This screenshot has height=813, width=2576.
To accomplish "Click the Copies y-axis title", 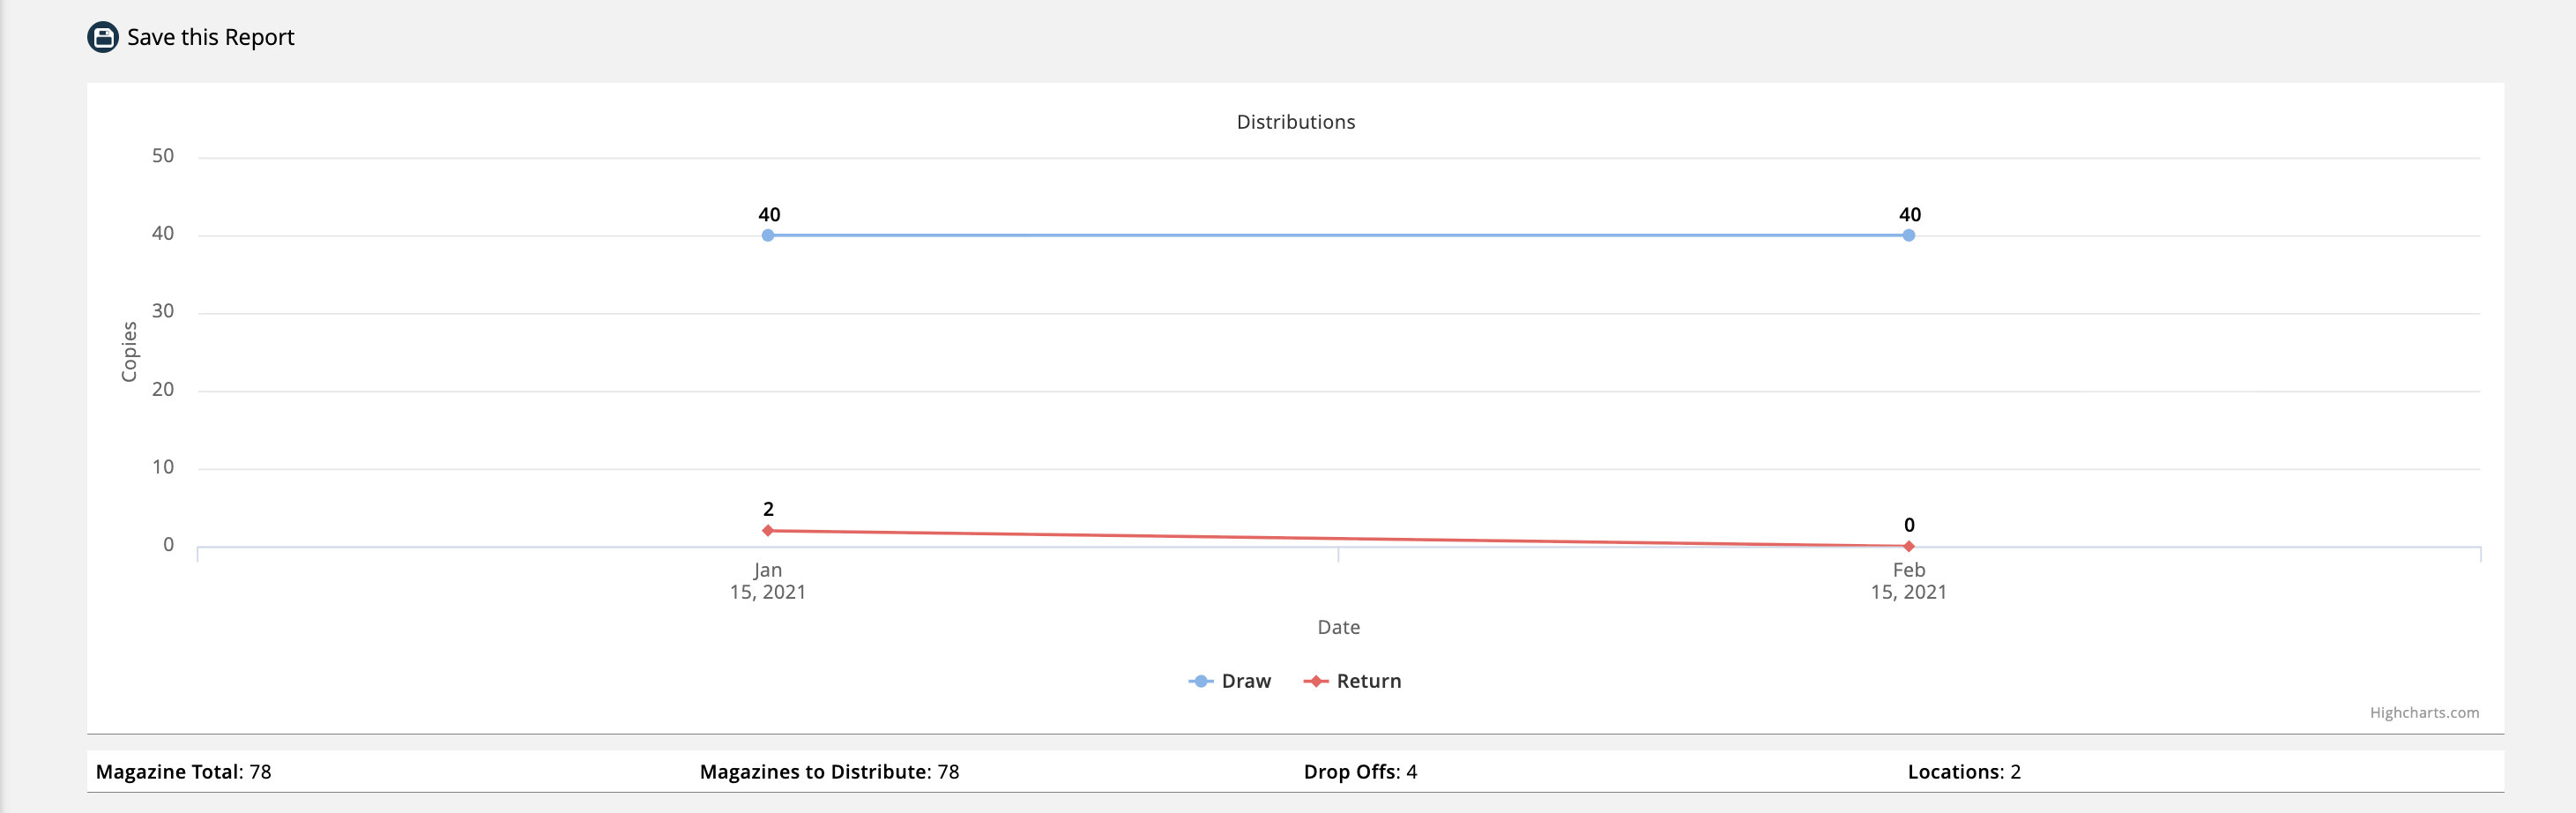I will coord(129,352).
